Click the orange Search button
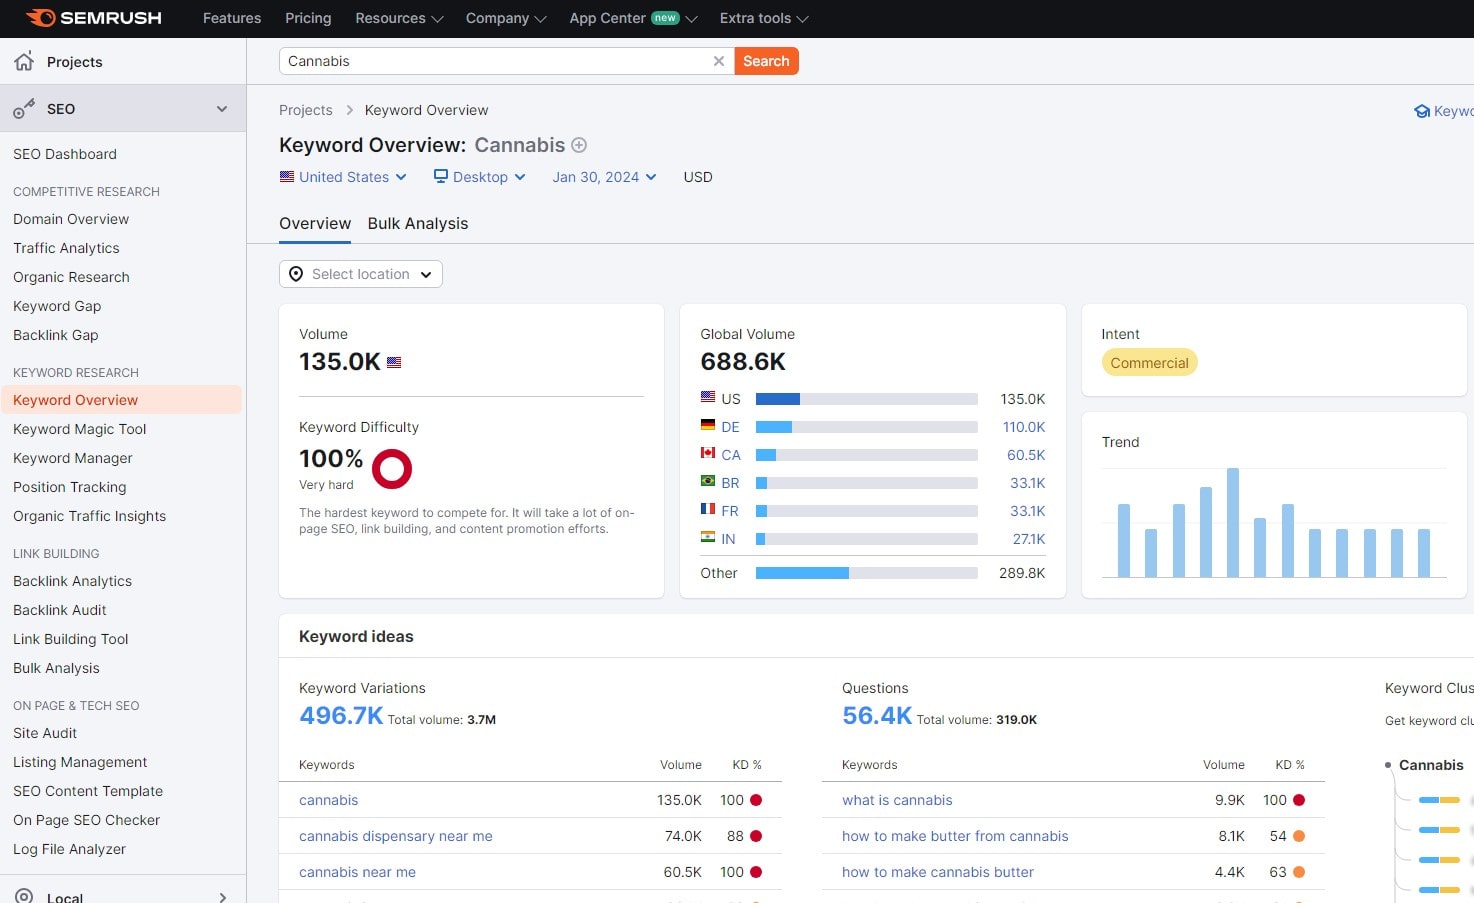 tap(766, 61)
